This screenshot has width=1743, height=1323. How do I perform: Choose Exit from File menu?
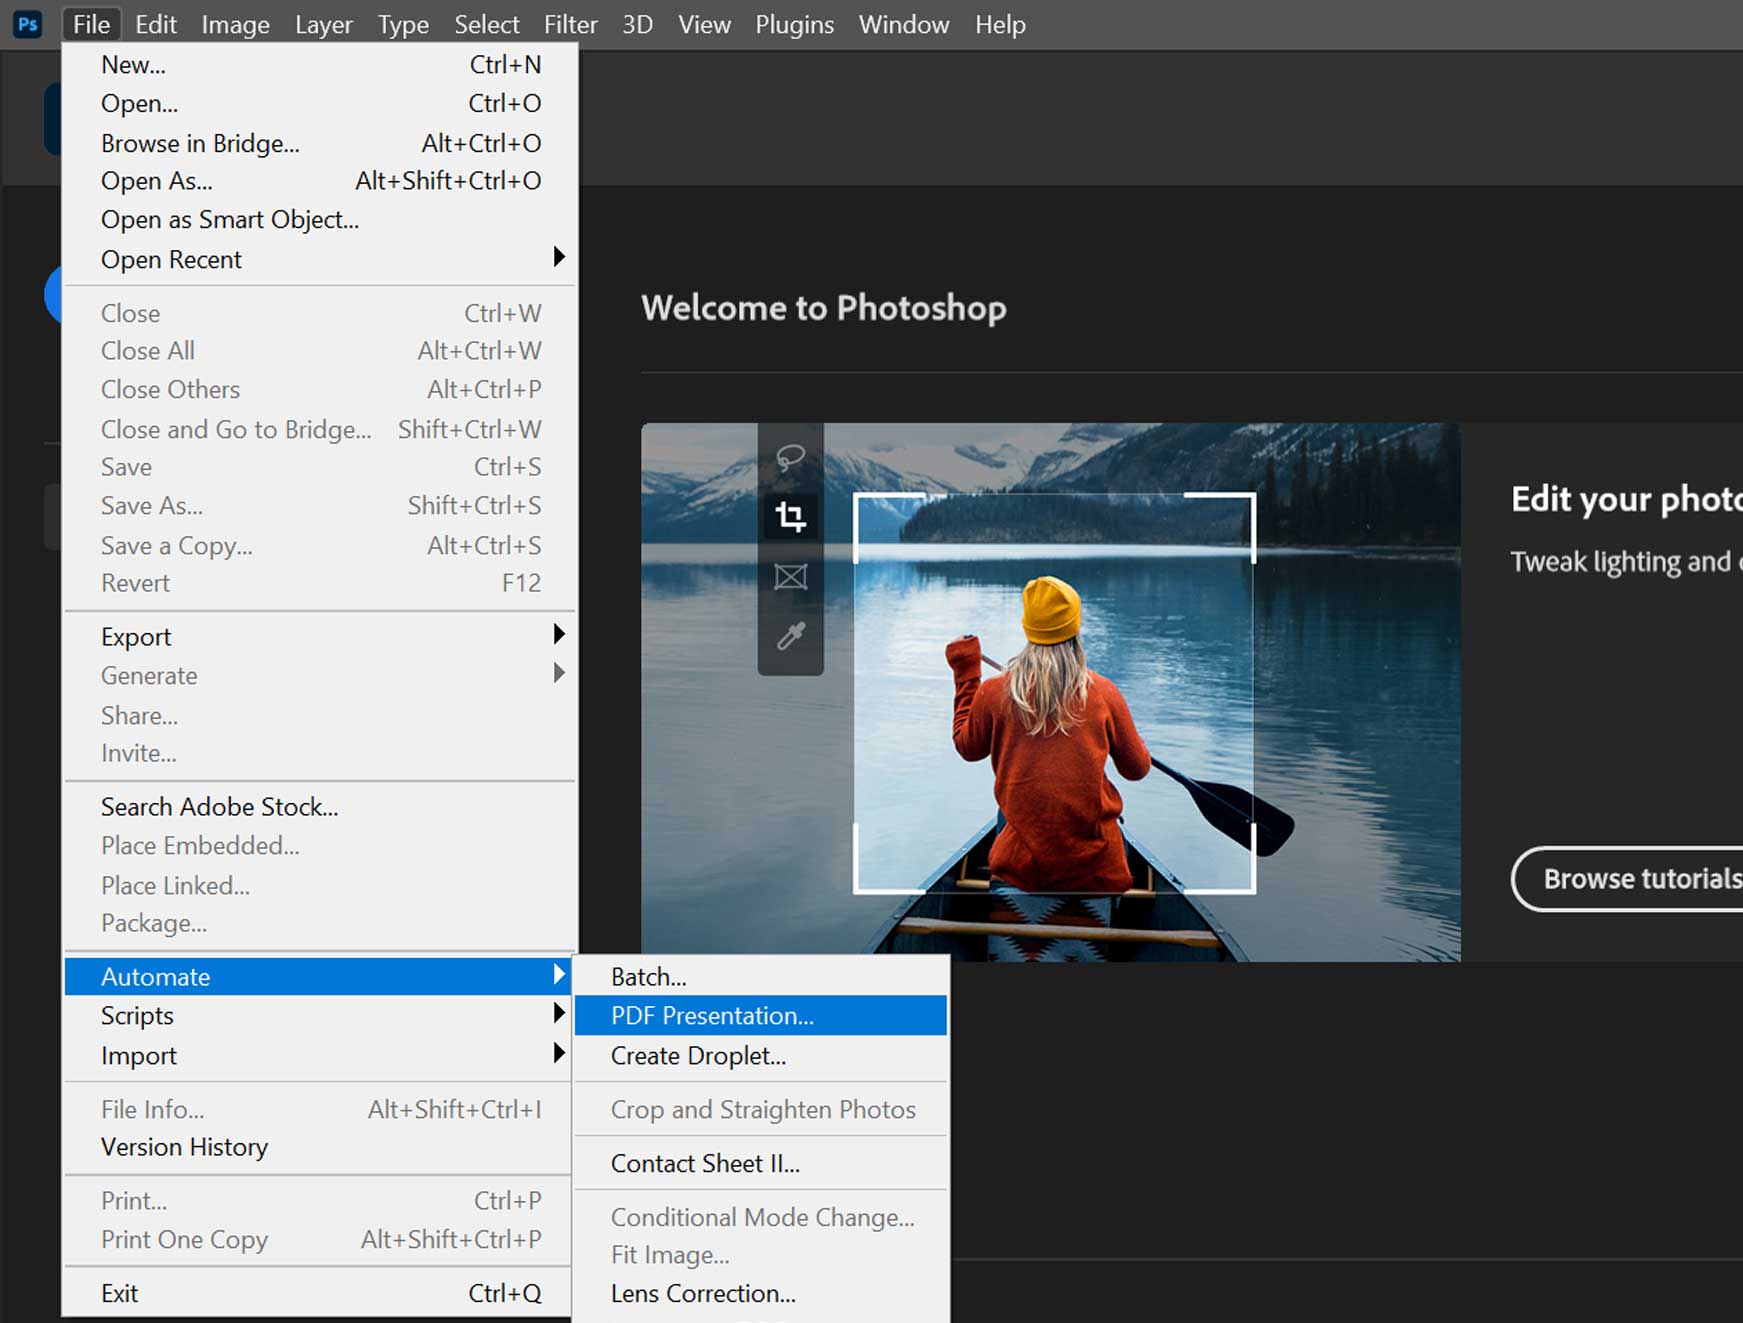point(320,1293)
